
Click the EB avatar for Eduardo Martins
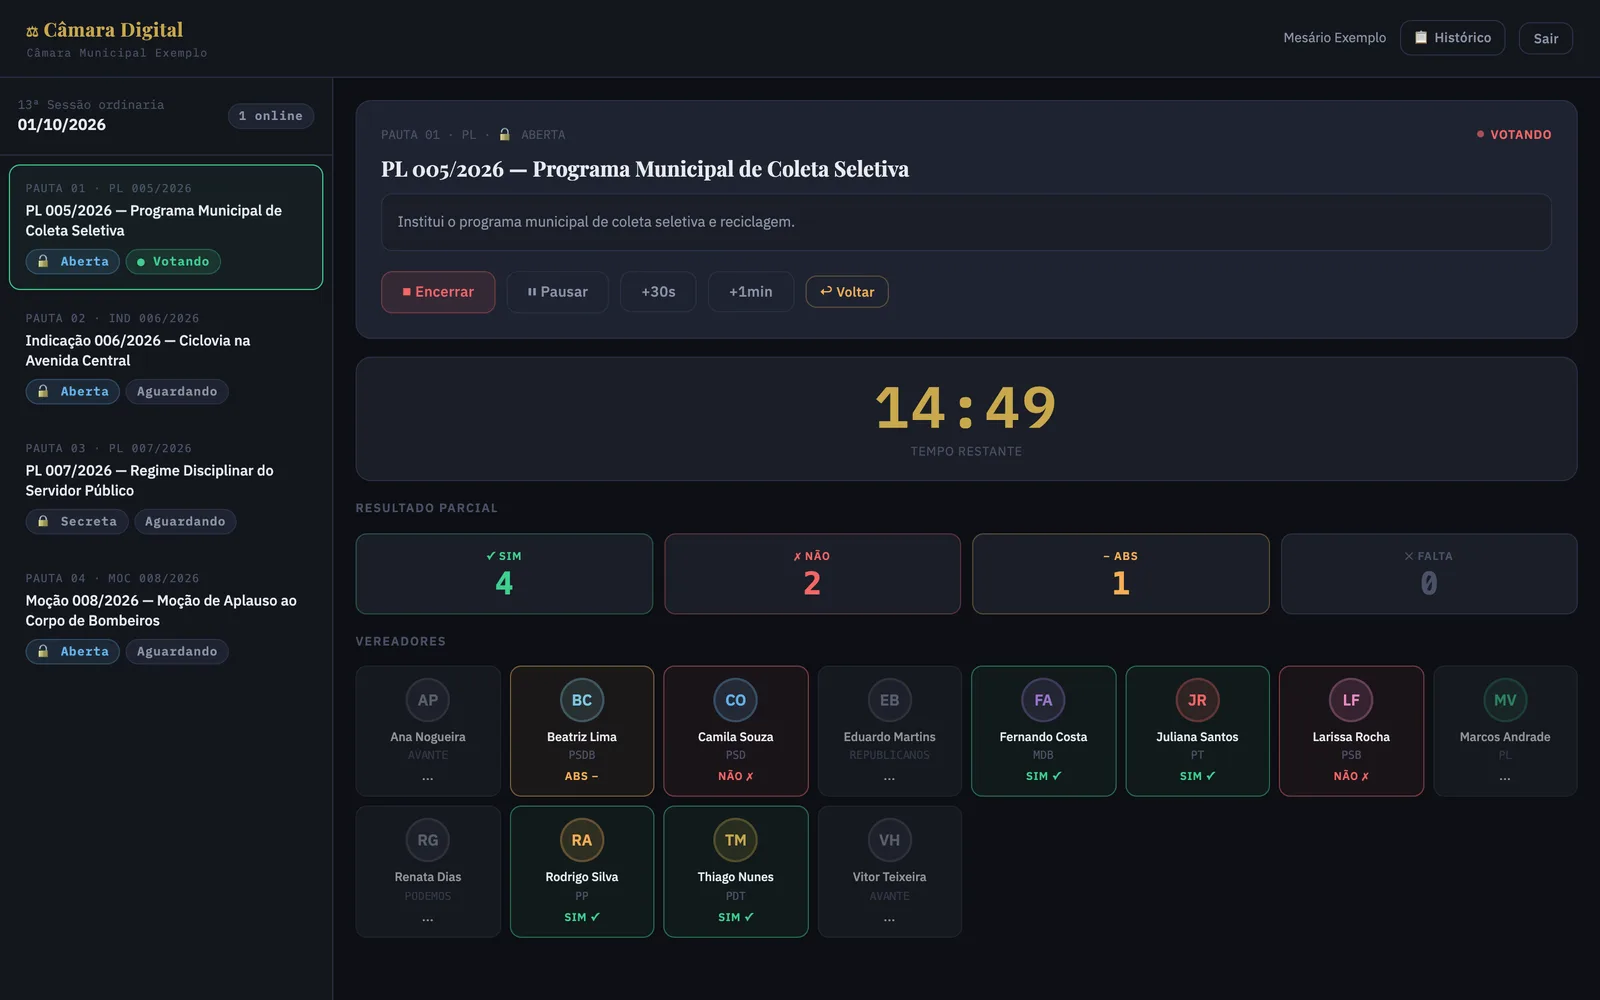point(890,700)
